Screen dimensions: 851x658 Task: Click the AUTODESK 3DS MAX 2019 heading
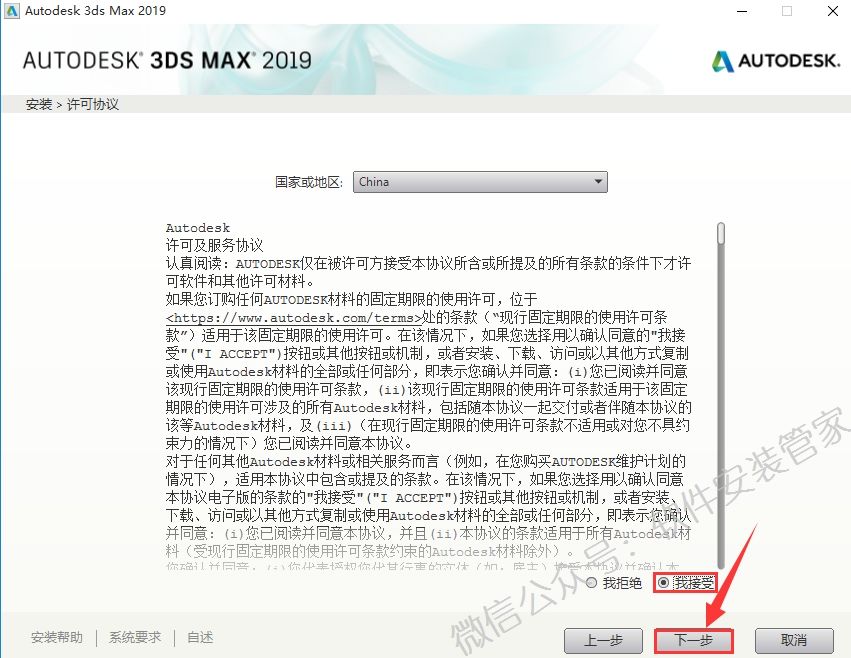(167, 60)
